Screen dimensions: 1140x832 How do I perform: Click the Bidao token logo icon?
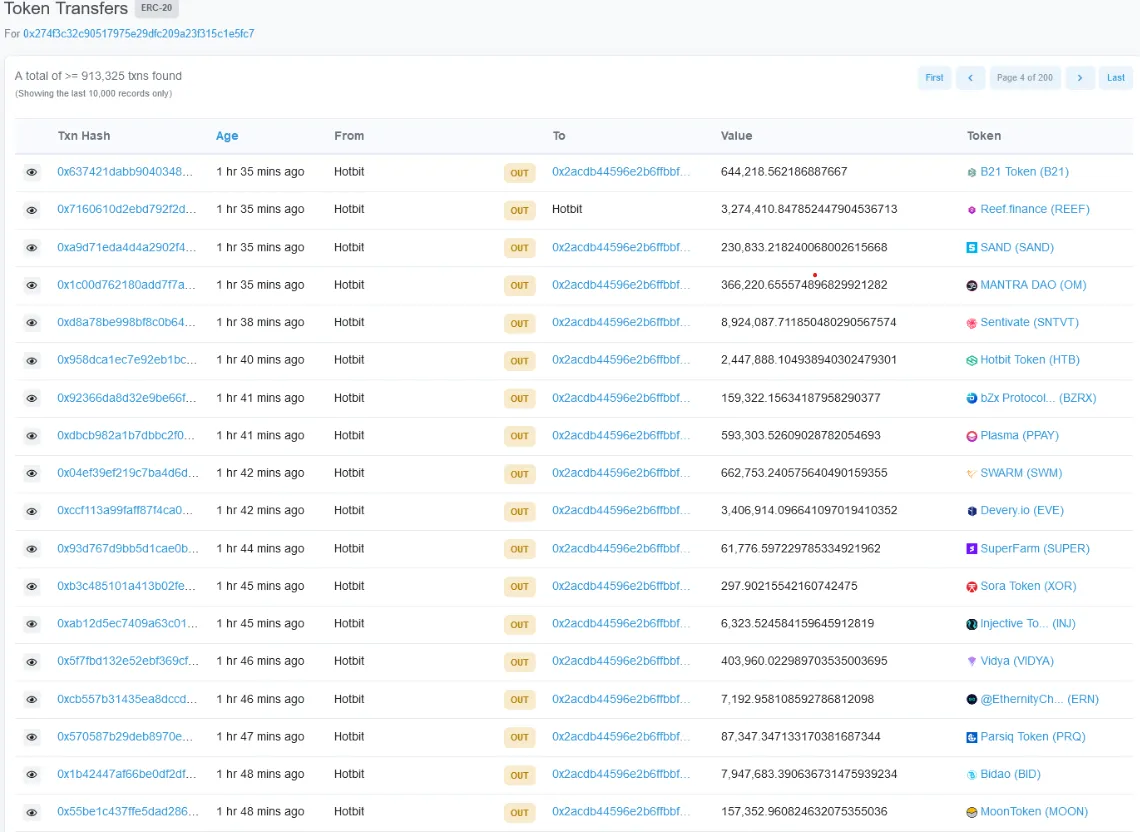coord(971,775)
